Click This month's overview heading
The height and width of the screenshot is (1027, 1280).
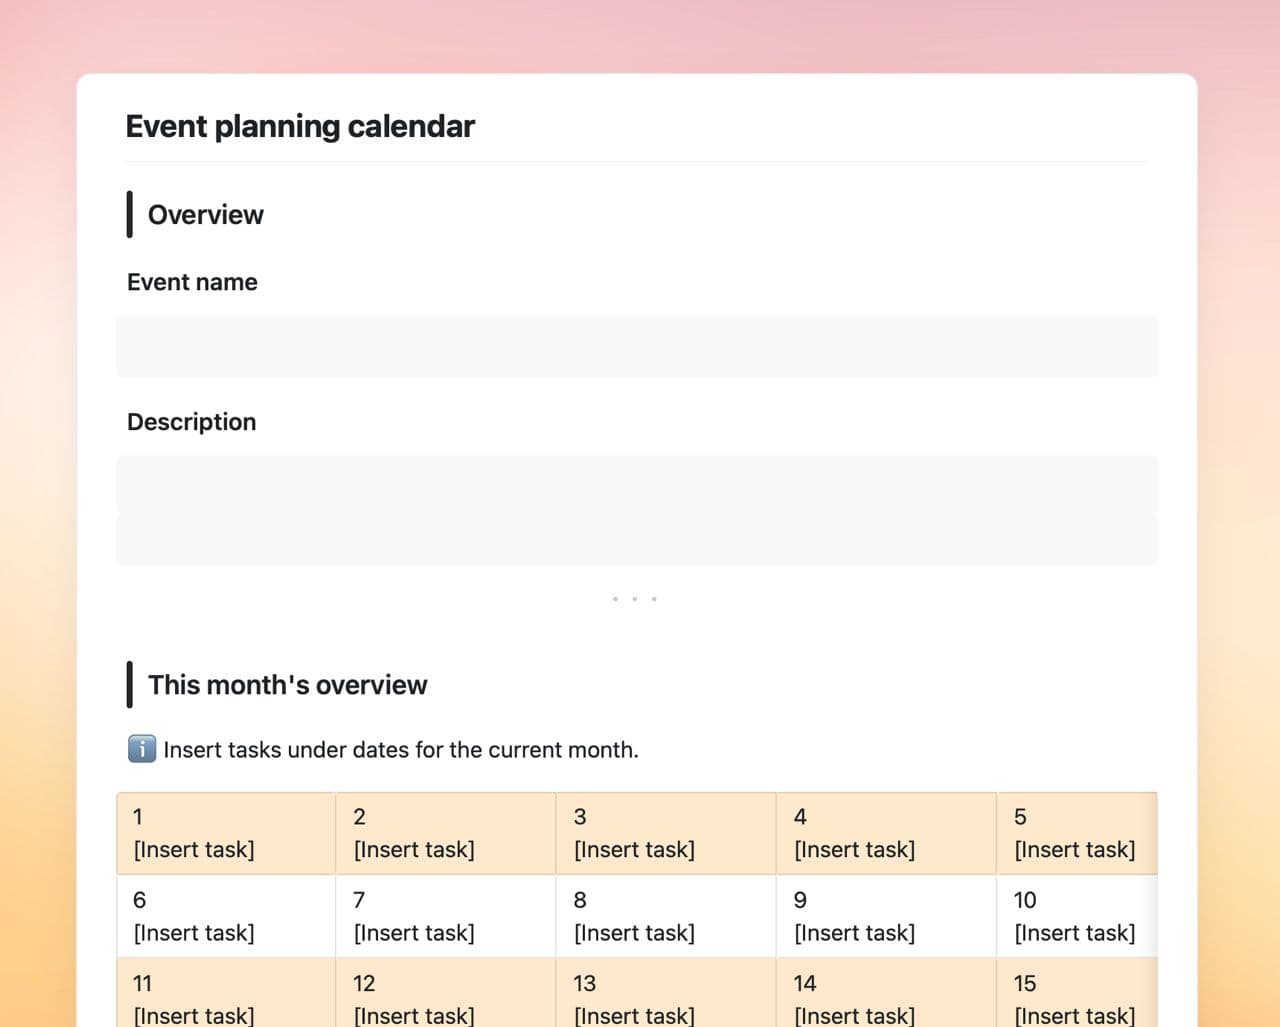(x=287, y=685)
